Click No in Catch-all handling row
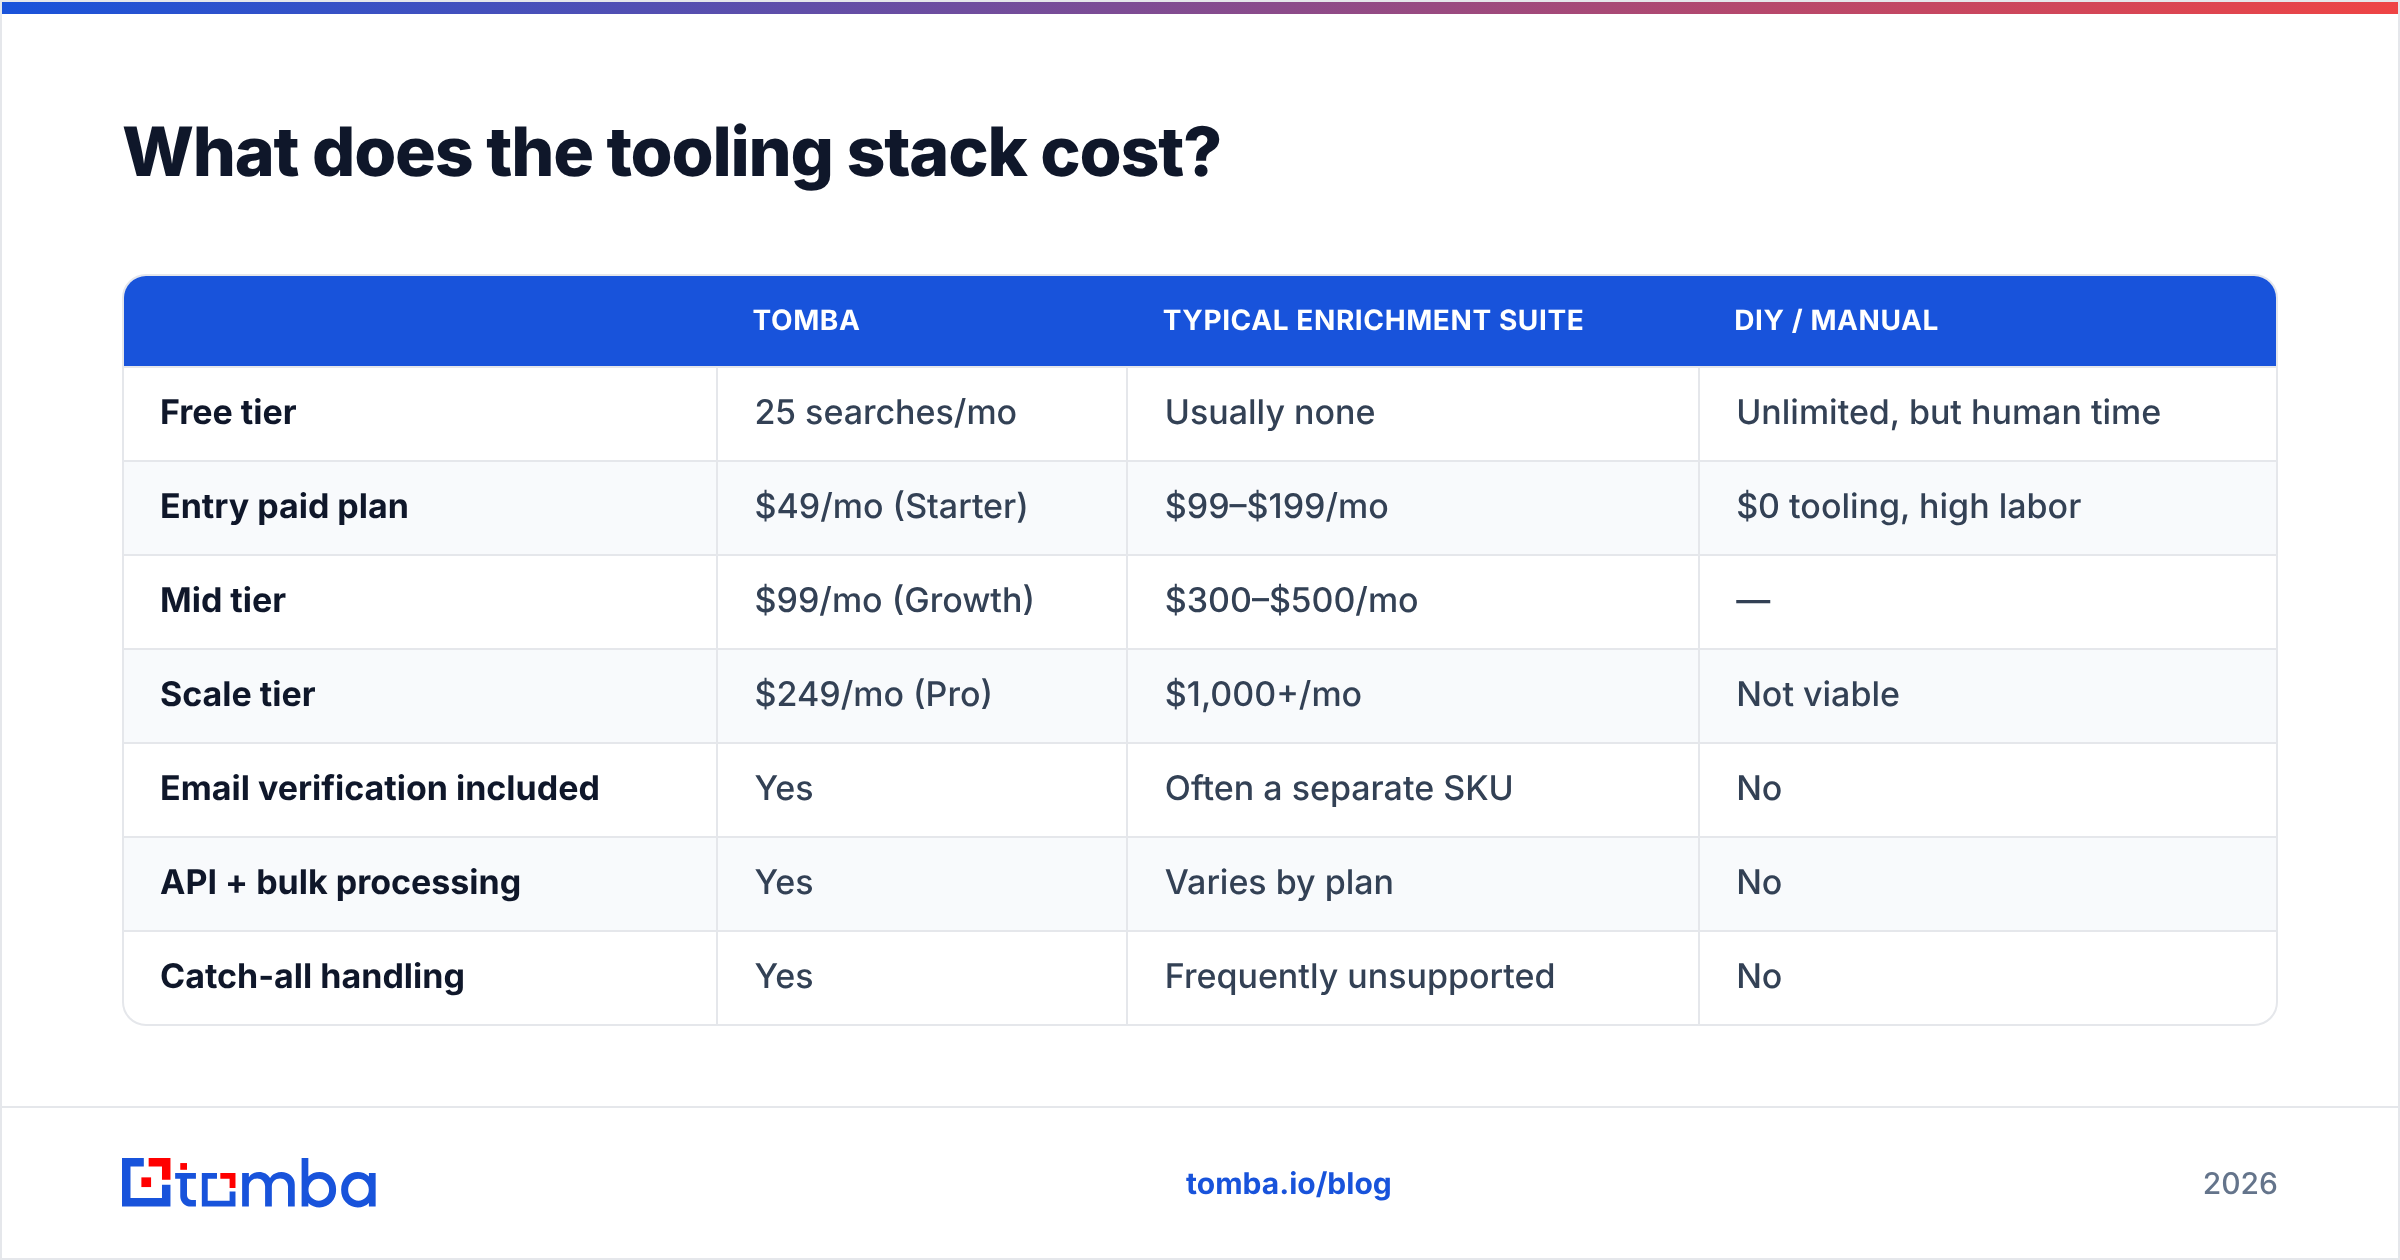The width and height of the screenshot is (2400, 1260). [x=1759, y=976]
